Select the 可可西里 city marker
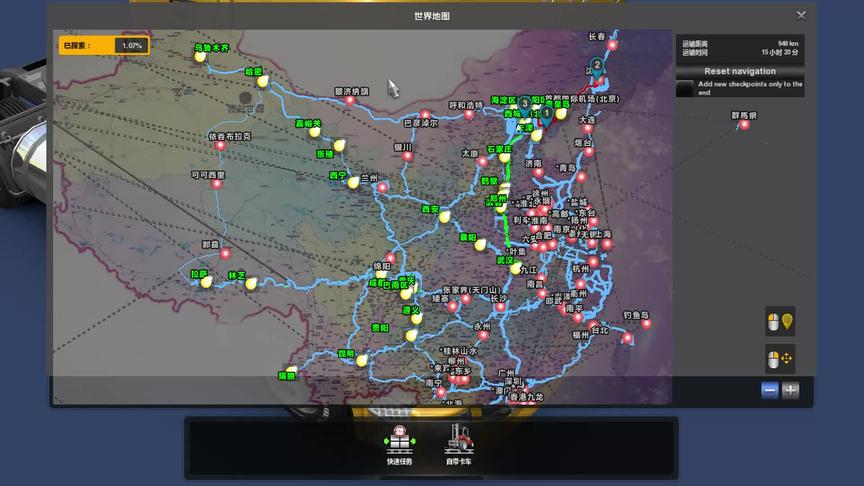Image resolution: width=864 pixels, height=486 pixels. (x=217, y=184)
